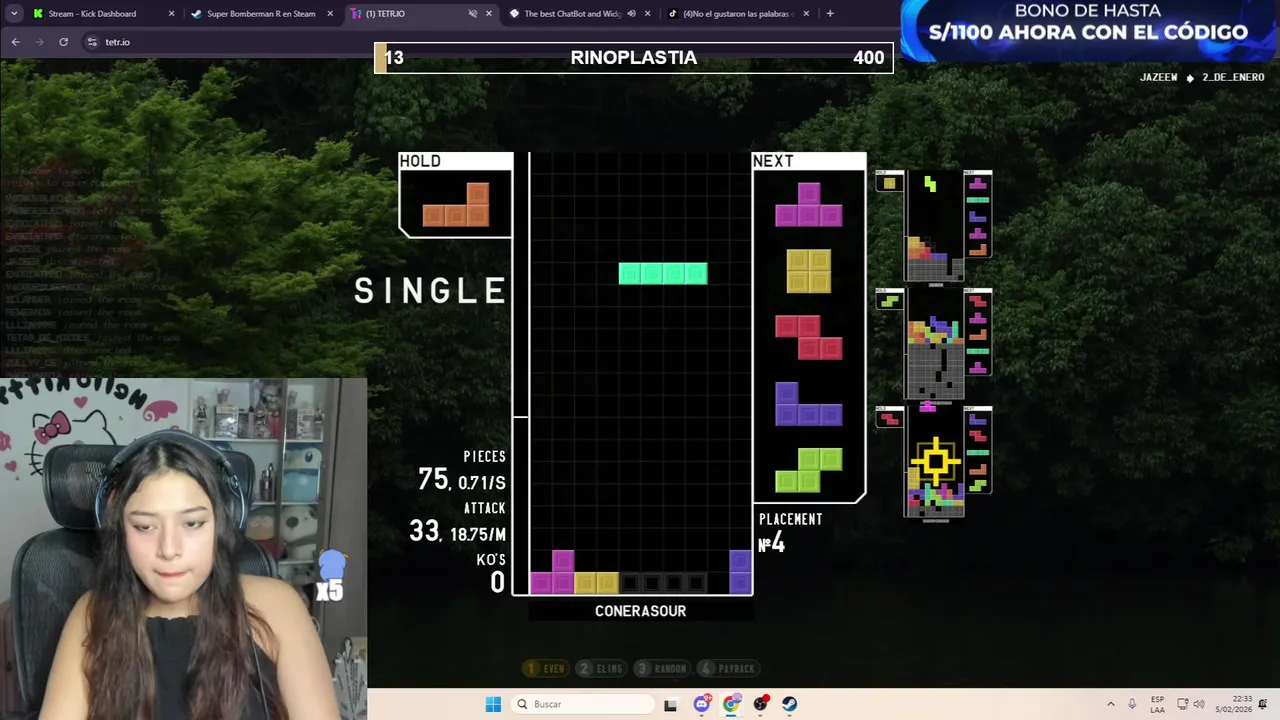Image resolution: width=1280 pixels, height=720 pixels.
Task: Open the 22:33 clock and calendar
Action: pyautogui.click(x=1233, y=704)
